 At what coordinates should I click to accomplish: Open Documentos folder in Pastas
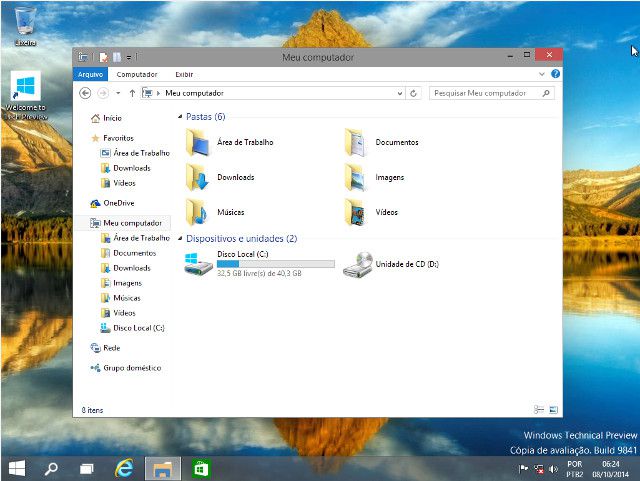click(381, 142)
